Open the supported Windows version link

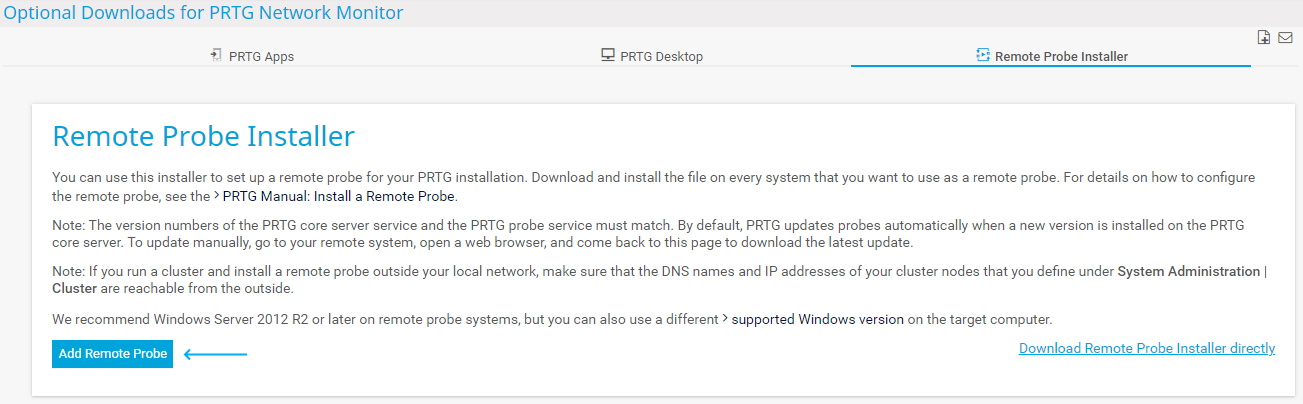[x=818, y=319]
